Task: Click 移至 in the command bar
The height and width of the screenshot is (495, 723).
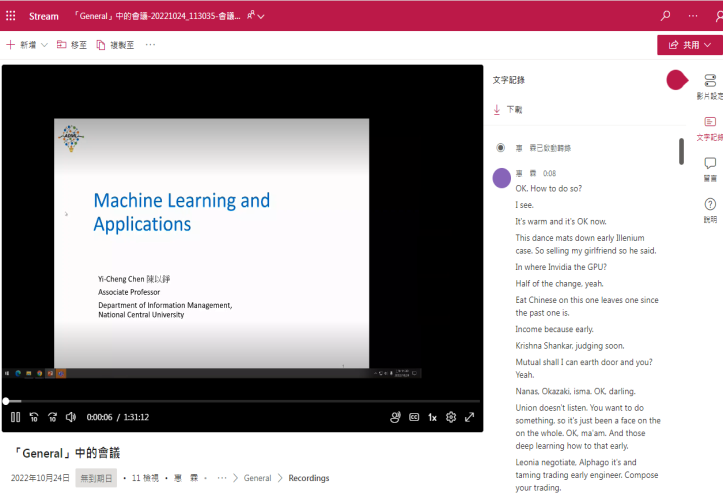Action: (x=72, y=45)
